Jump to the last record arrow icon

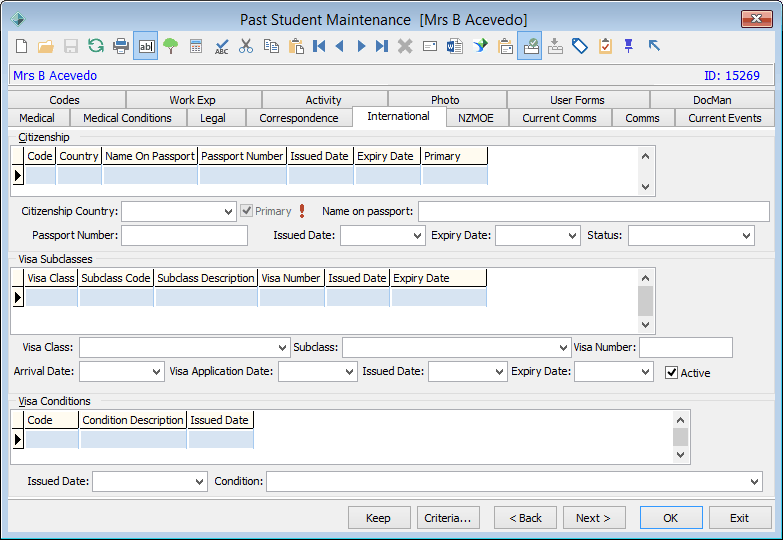[382, 46]
